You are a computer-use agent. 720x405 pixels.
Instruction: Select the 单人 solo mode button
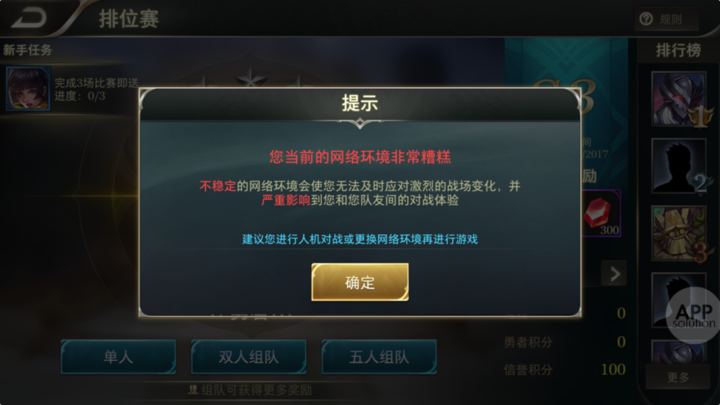tap(118, 357)
